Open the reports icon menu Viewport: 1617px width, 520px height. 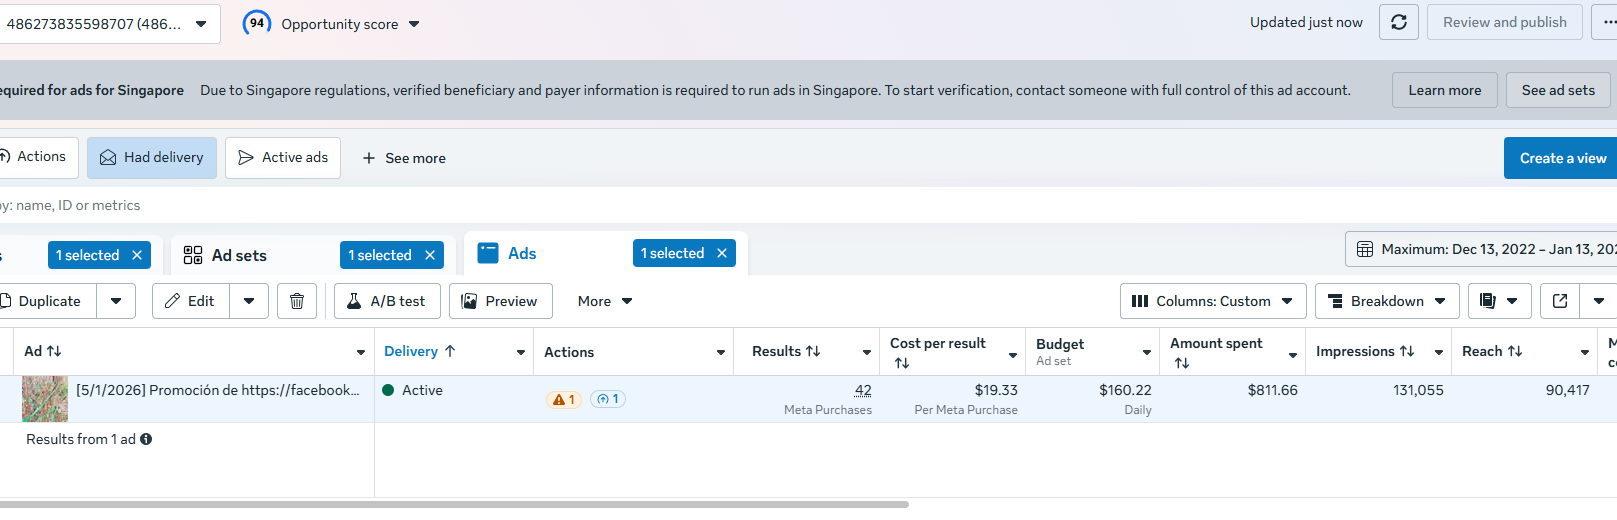(1498, 301)
